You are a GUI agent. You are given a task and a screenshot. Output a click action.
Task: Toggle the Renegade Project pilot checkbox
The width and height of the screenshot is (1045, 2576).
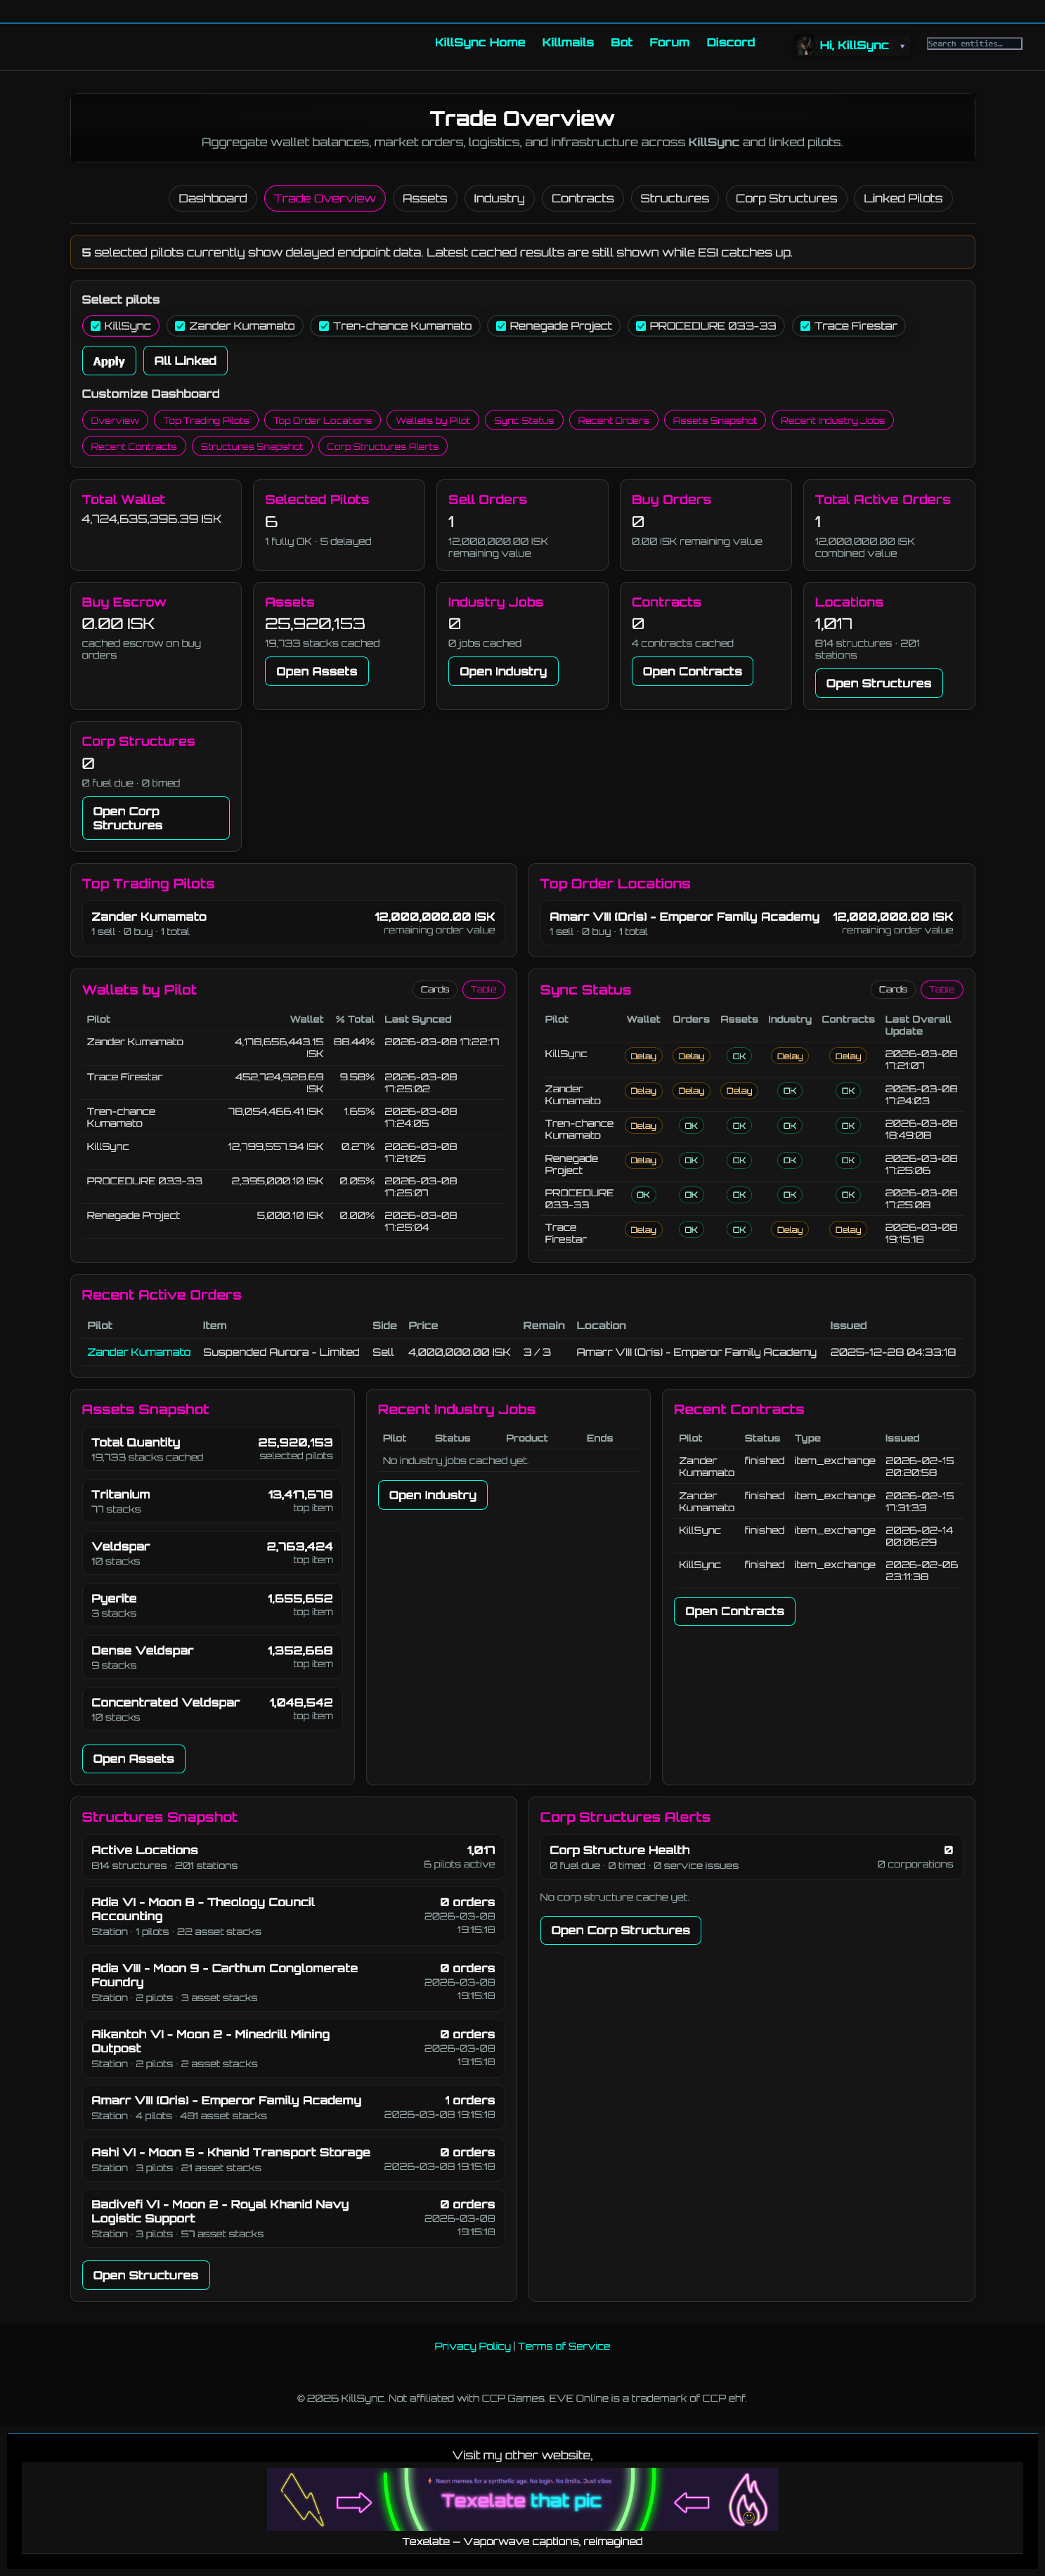[x=501, y=326]
